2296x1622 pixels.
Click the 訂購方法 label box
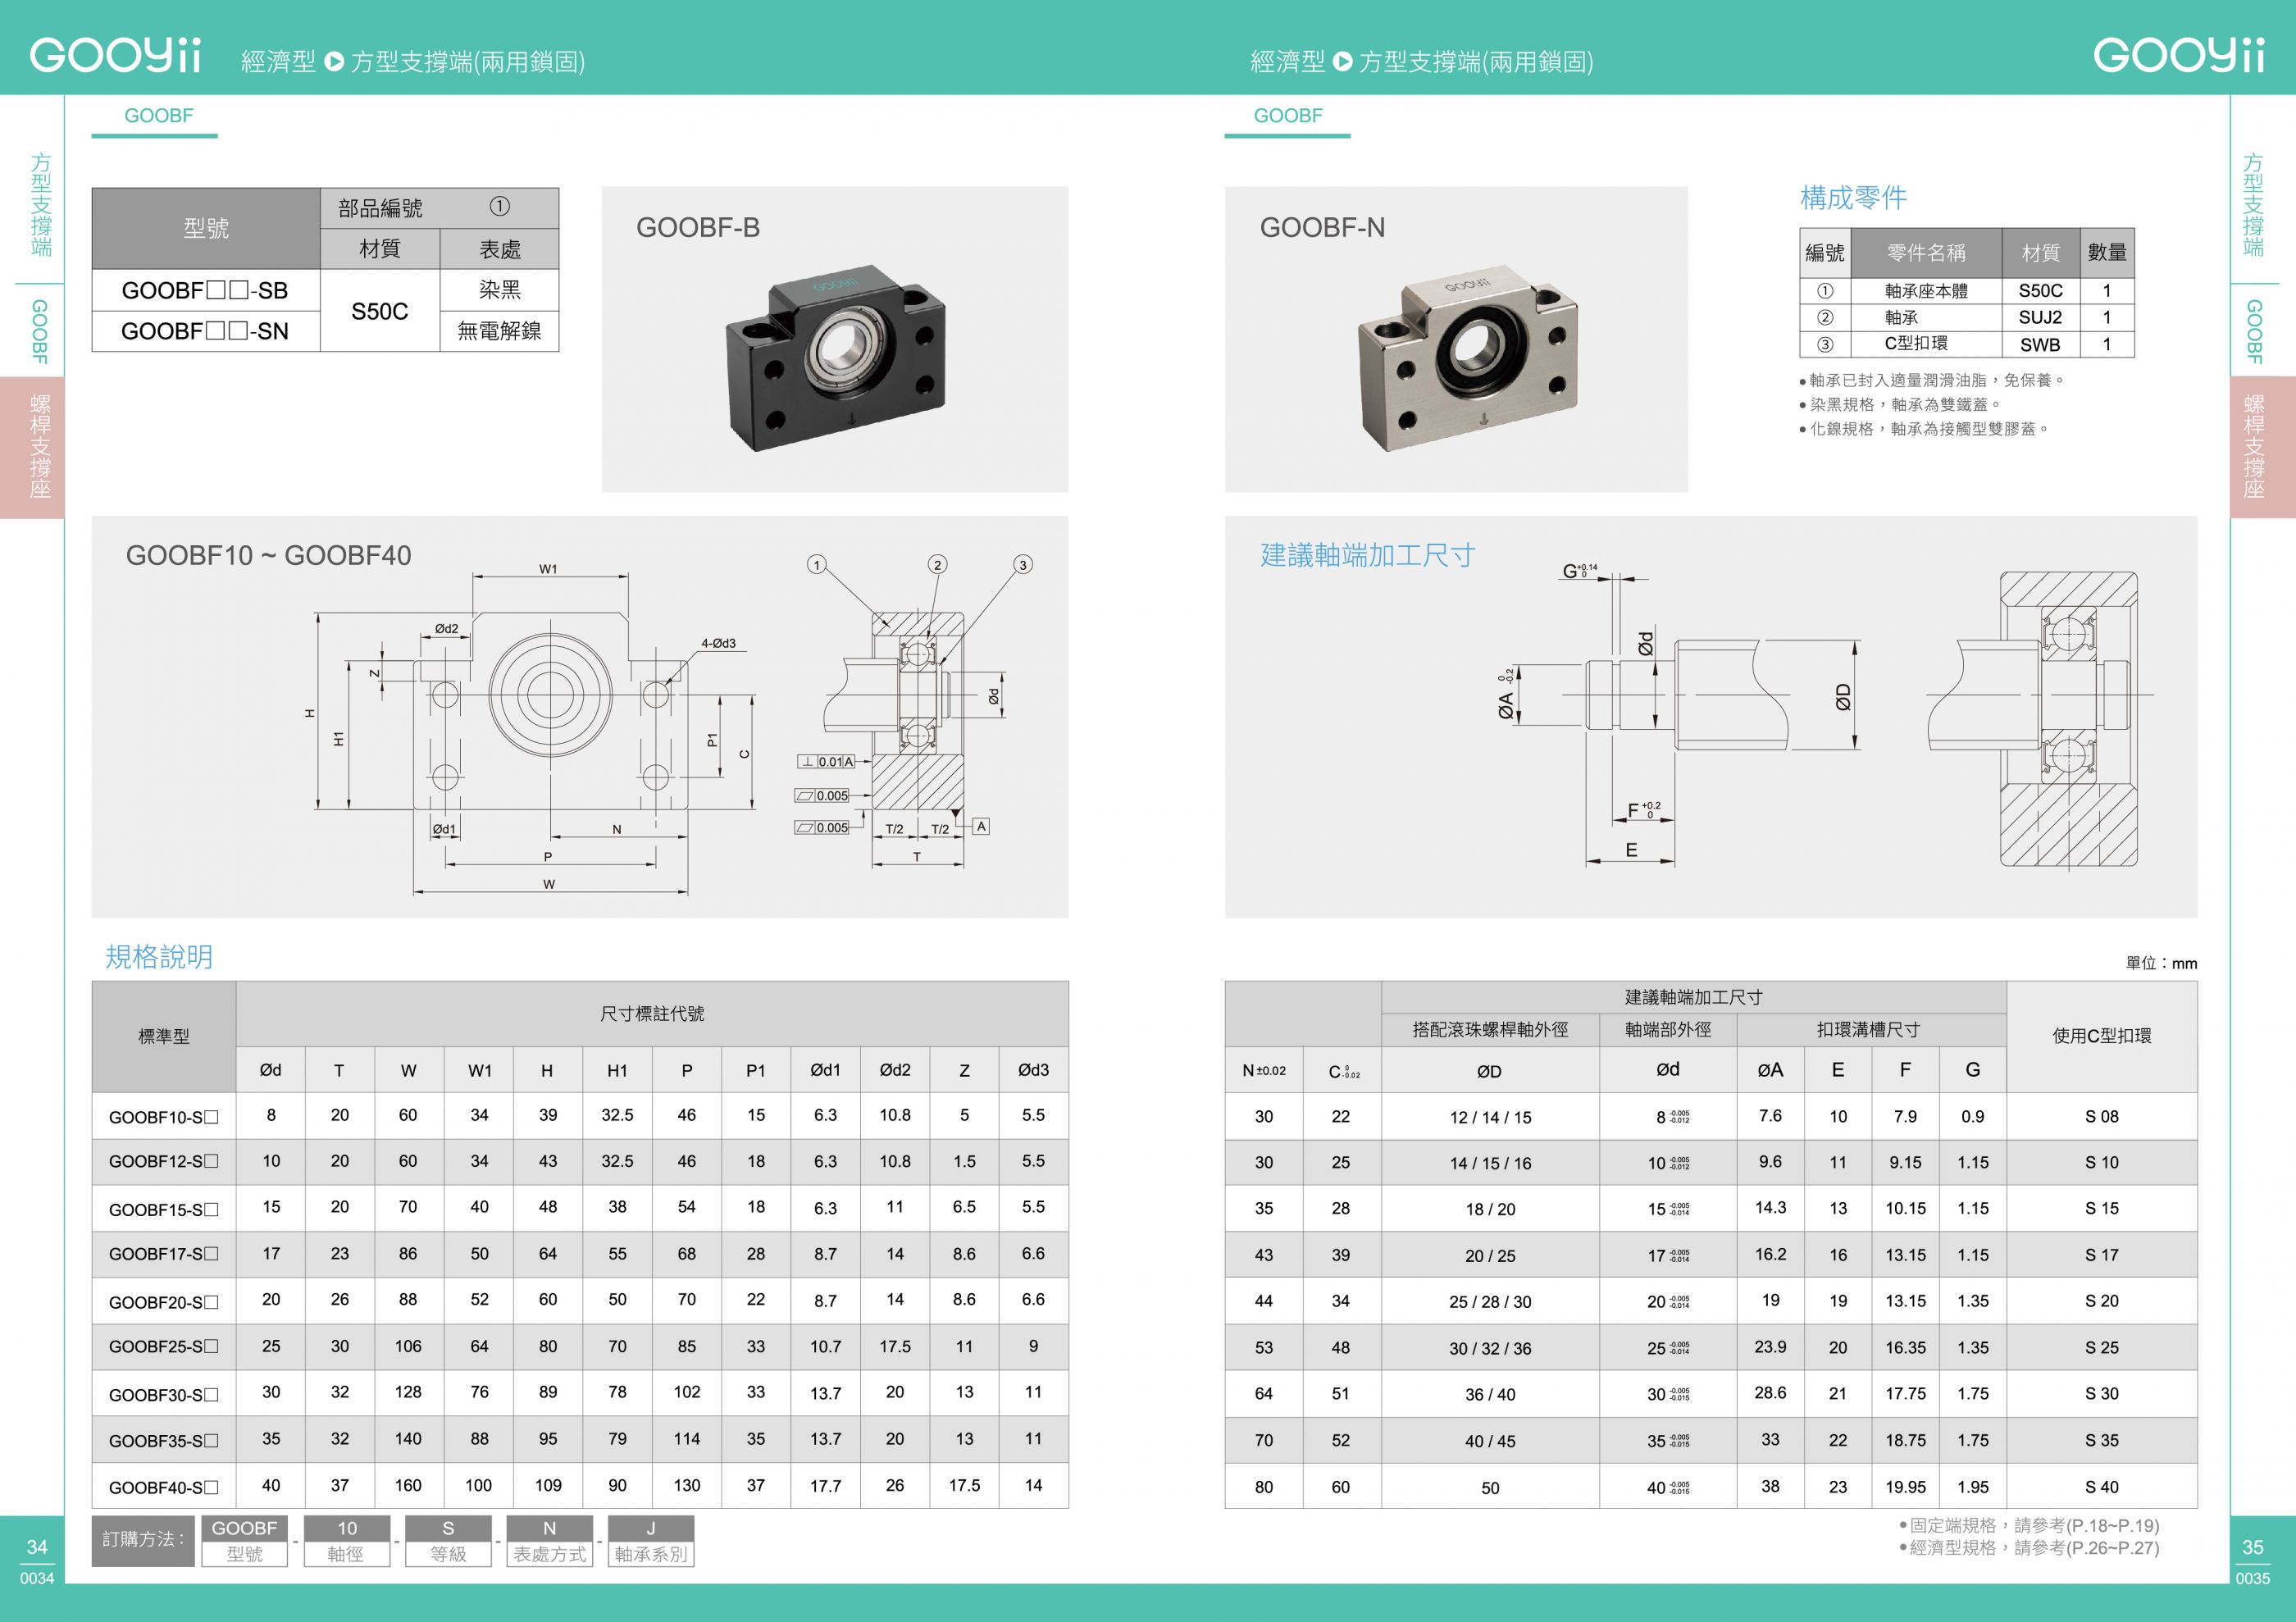click(x=144, y=1540)
